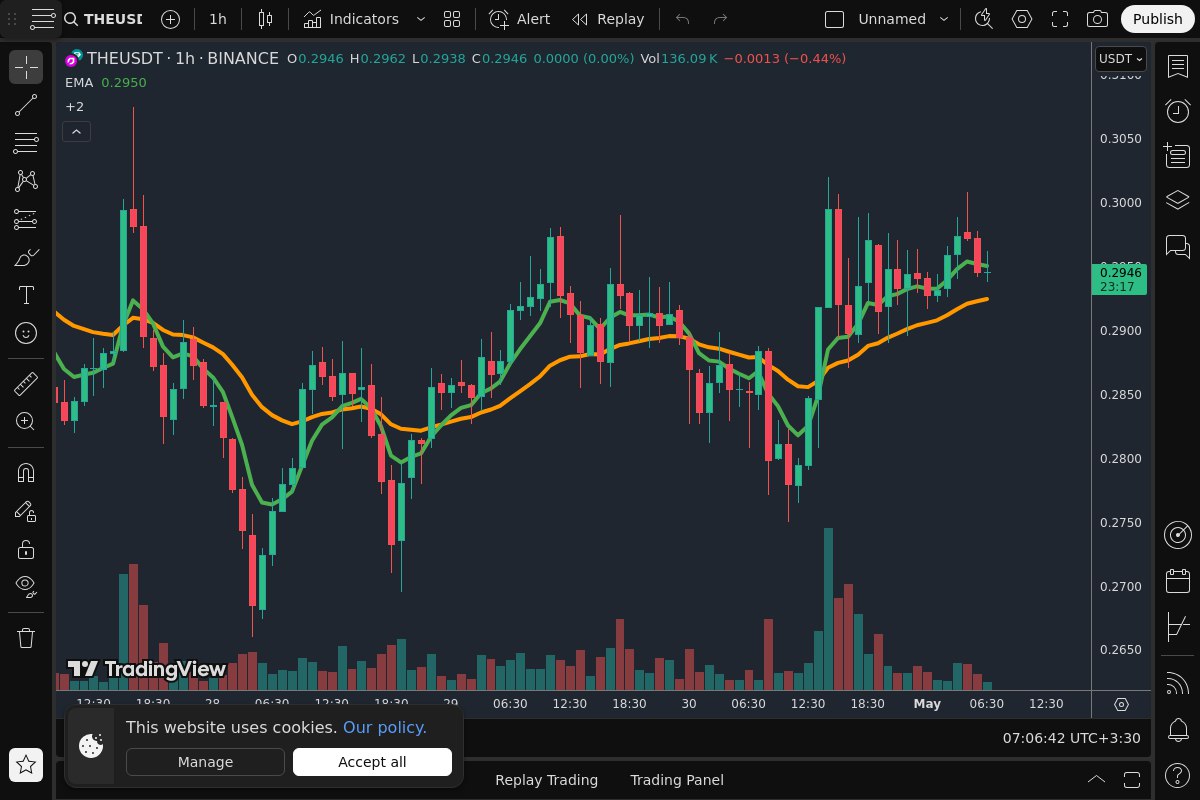Image resolution: width=1200 pixels, height=800 pixels.
Task: Take a chart snapshot with camera
Action: pos(1097,19)
